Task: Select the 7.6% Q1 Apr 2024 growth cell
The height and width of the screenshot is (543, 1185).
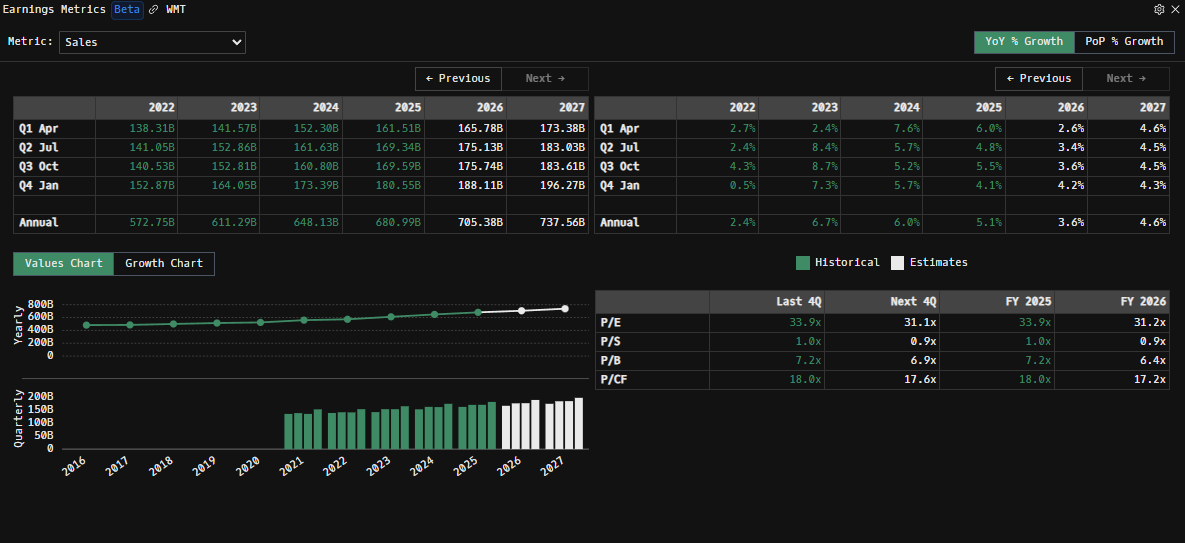Action: pos(882,129)
